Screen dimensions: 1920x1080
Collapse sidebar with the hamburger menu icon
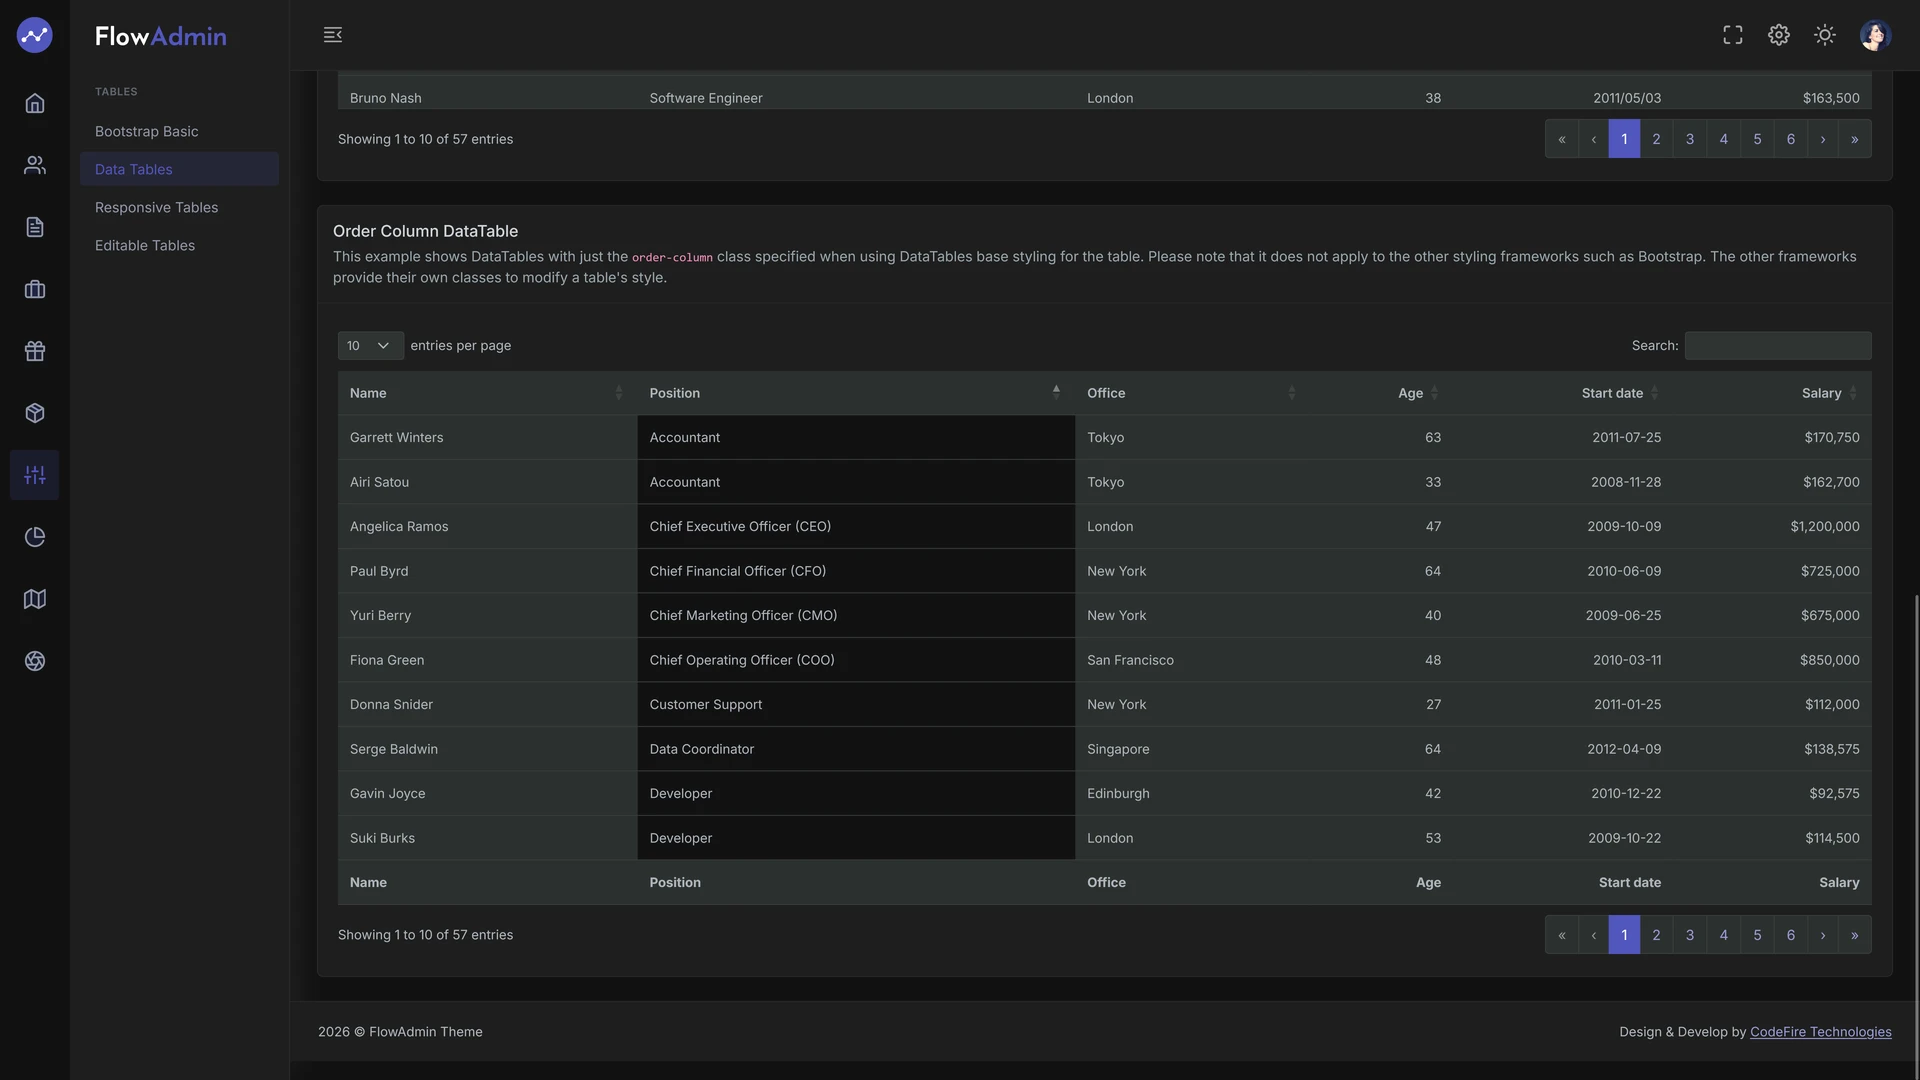pos(333,35)
